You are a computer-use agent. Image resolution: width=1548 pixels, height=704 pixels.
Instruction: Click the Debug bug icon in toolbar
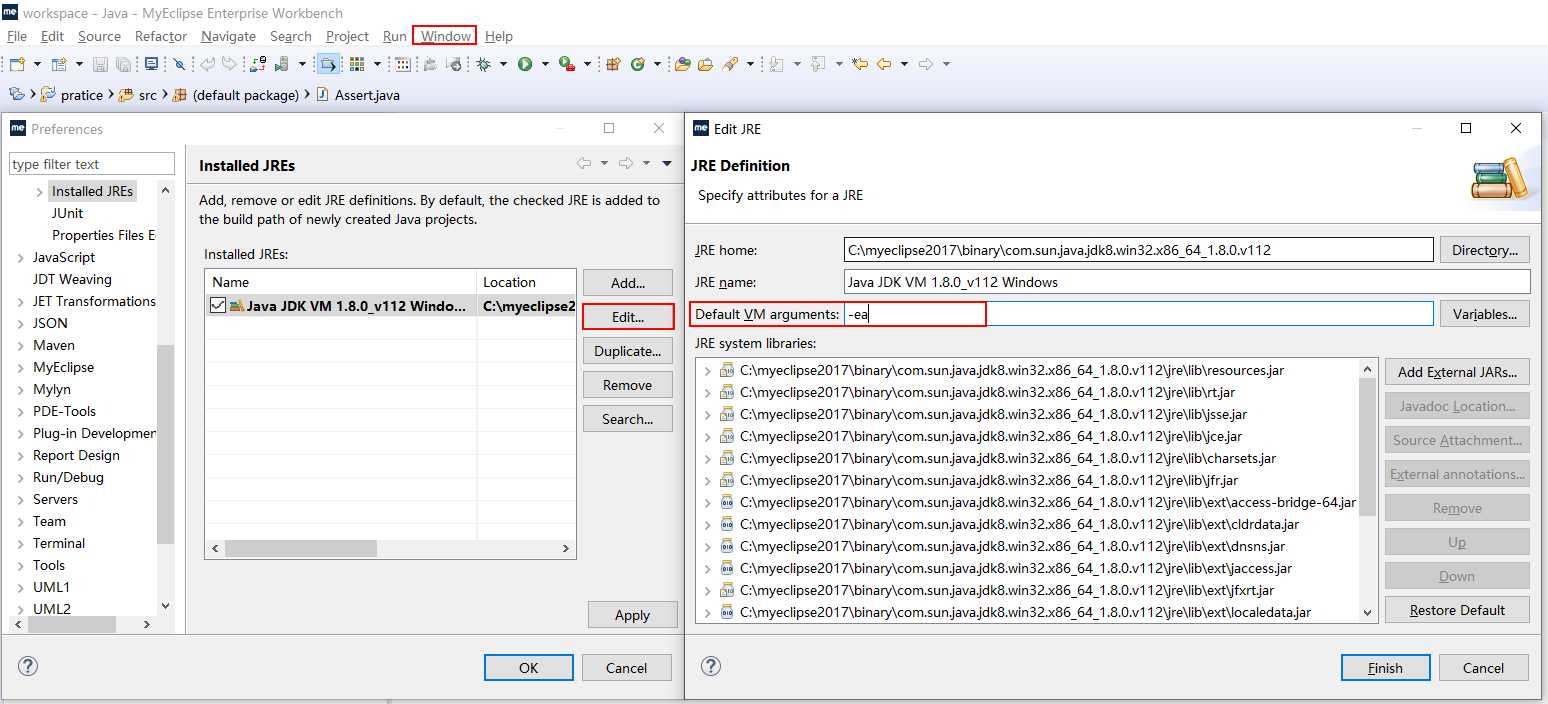click(x=483, y=64)
